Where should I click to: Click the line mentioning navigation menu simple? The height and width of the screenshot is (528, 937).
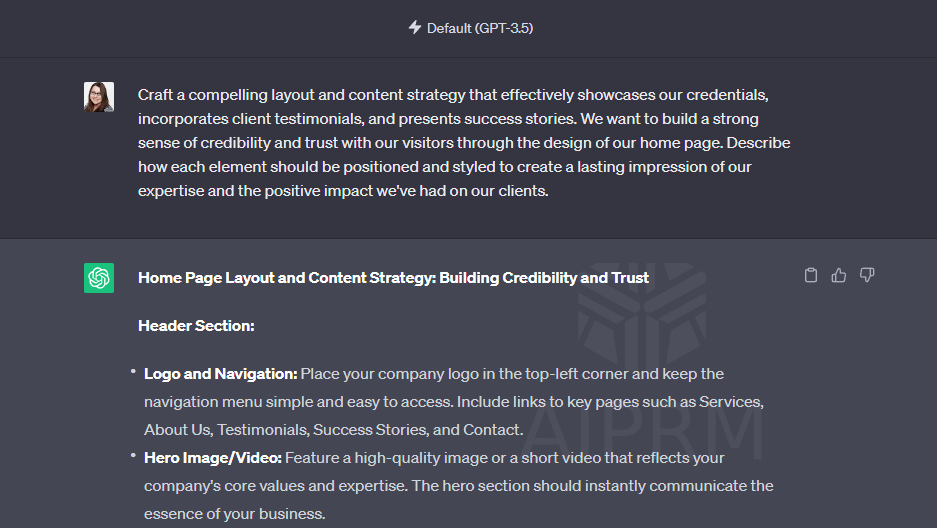coord(454,402)
